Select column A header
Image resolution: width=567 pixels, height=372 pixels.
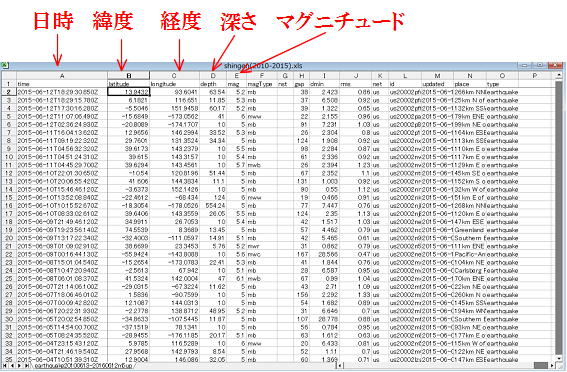[x=62, y=76]
